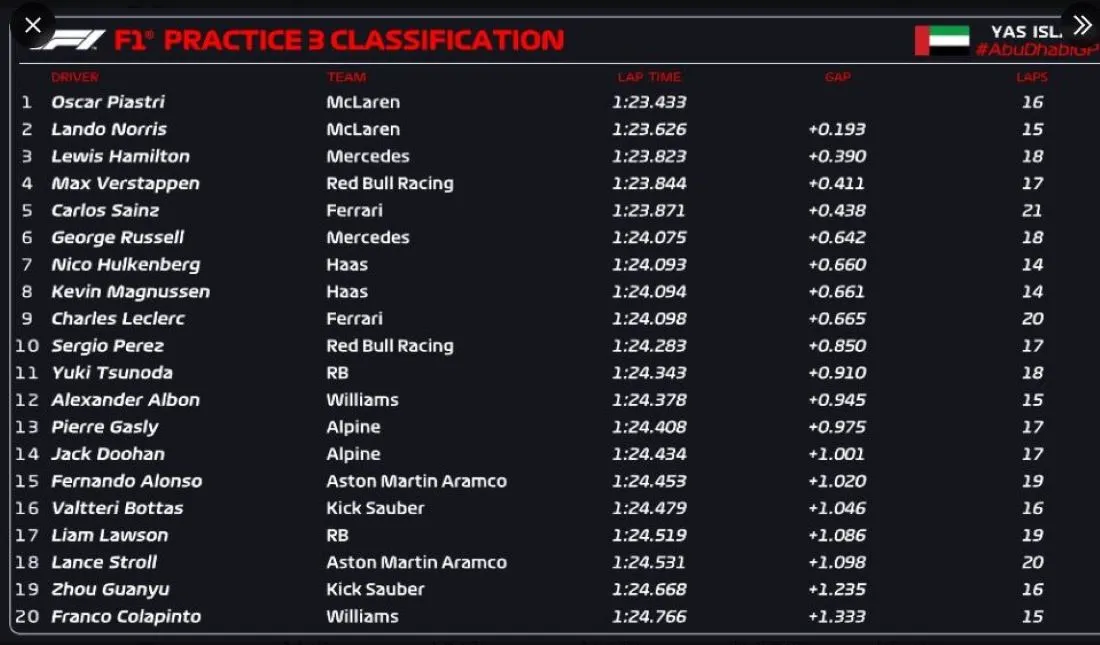Select driver name Franco Colapinto
The height and width of the screenshot is (645, 1100).
126,616
